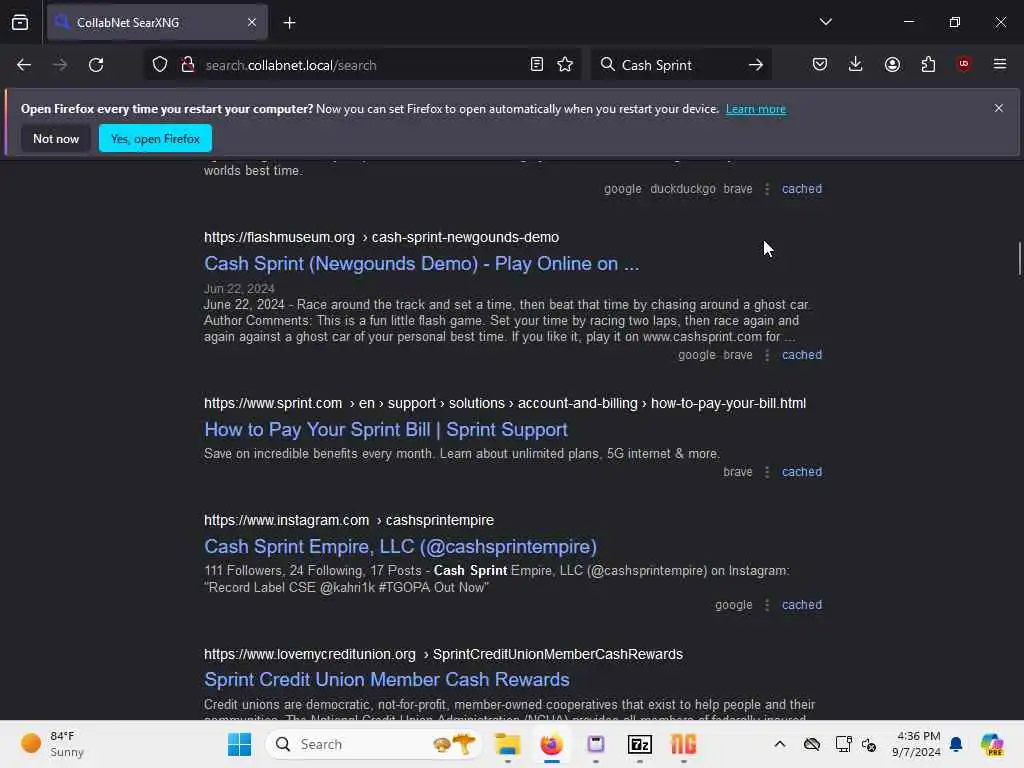Dismiss the Firefox startup notification bar
The image size is (1024, 768).
point(999,108)
